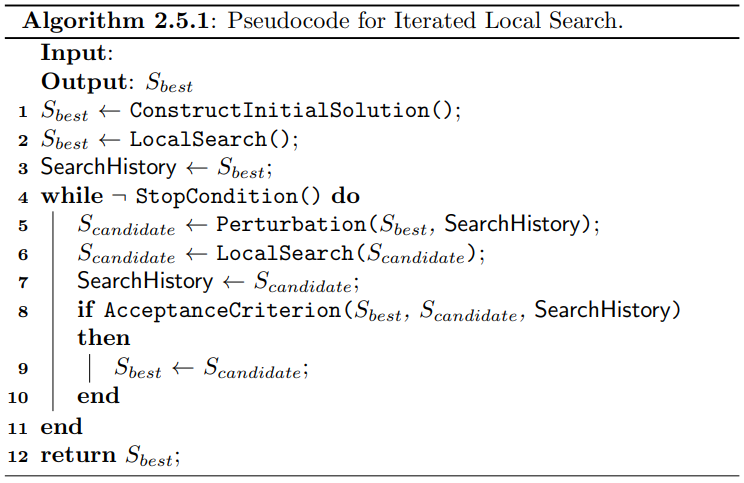Viewport: 744px width, 483px height.
Task: Click the if keyword on line 8
Action: [x=86, y=309]
